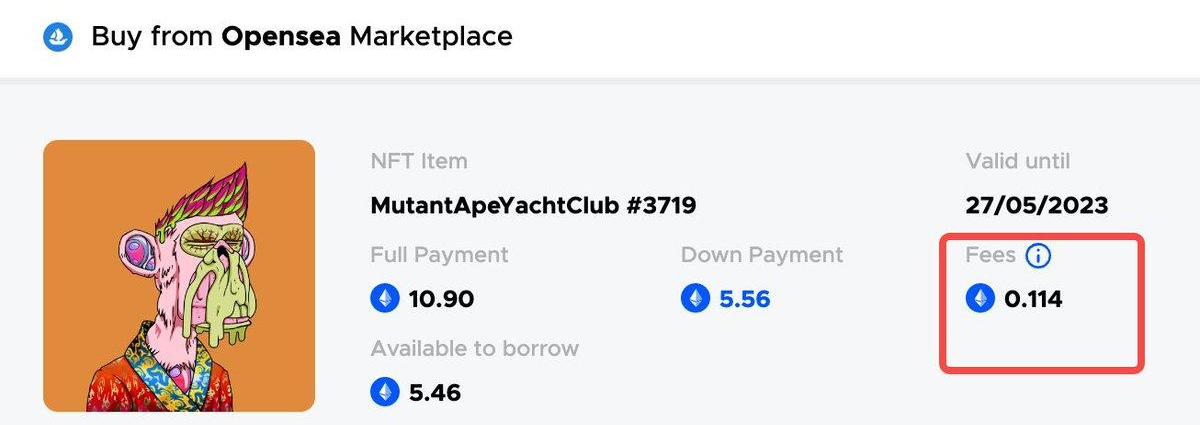The width and height of the screenshot is (1200, 425).
Task: Click Ethereum icon beside 0.114 fee amount
Action: (980, 298)
